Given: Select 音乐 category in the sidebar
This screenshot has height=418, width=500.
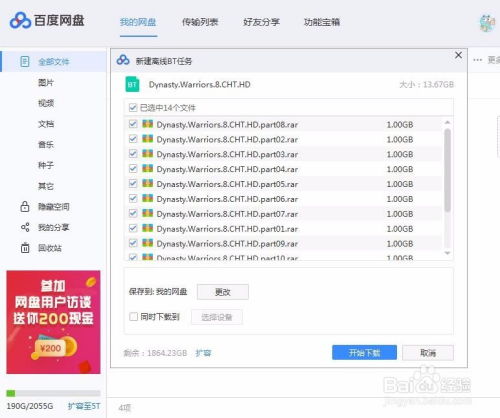Looking at the screenshot, I should (46, 145).
